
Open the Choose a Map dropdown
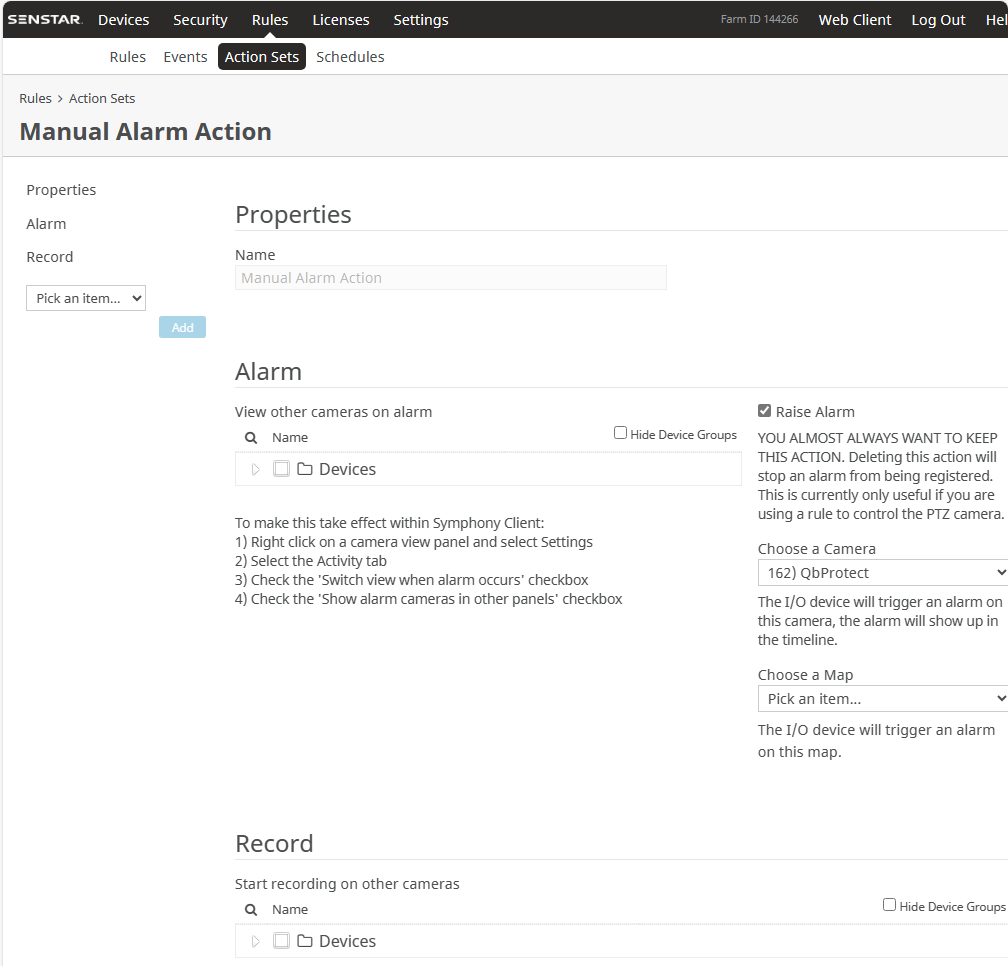882,699
